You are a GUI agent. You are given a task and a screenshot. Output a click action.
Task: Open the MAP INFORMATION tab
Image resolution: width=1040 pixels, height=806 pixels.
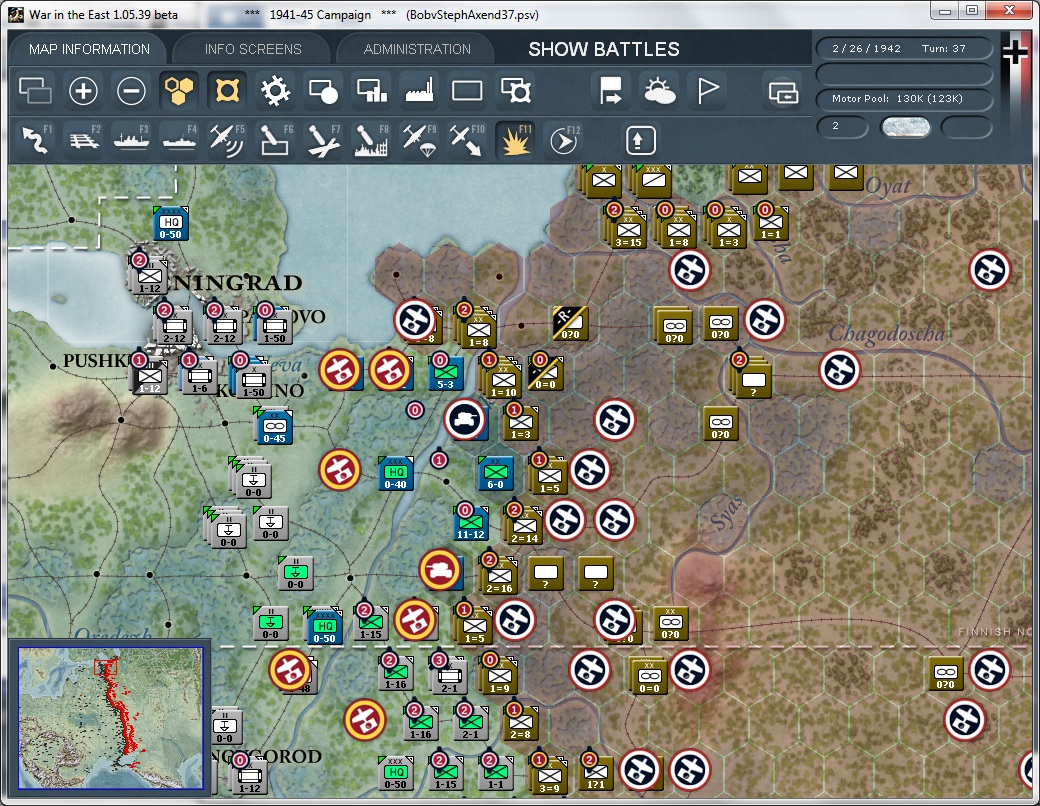89,49
